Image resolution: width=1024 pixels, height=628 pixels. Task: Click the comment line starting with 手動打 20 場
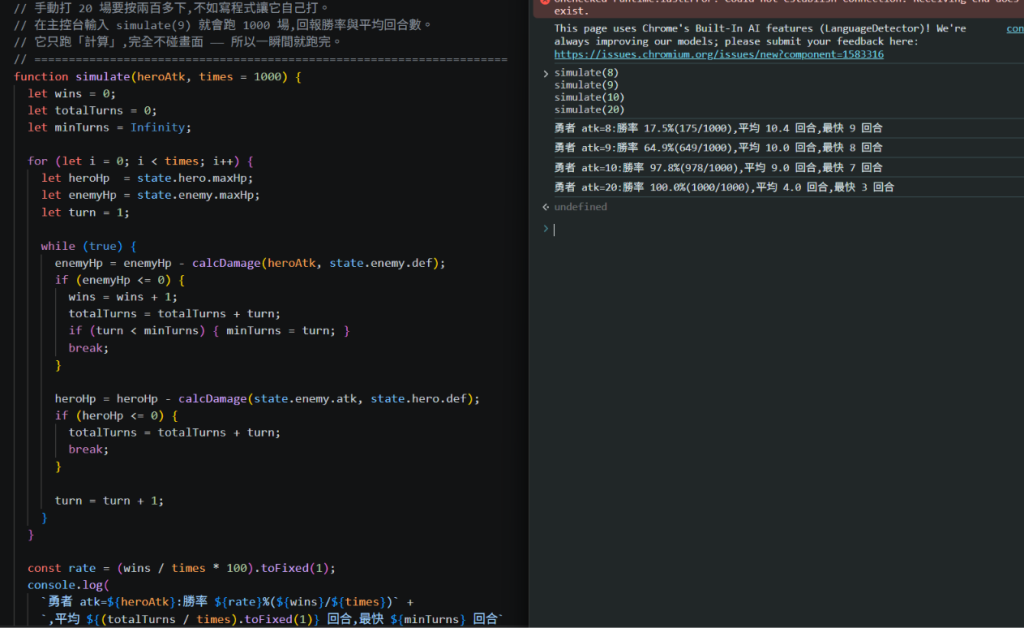point(171,8)
